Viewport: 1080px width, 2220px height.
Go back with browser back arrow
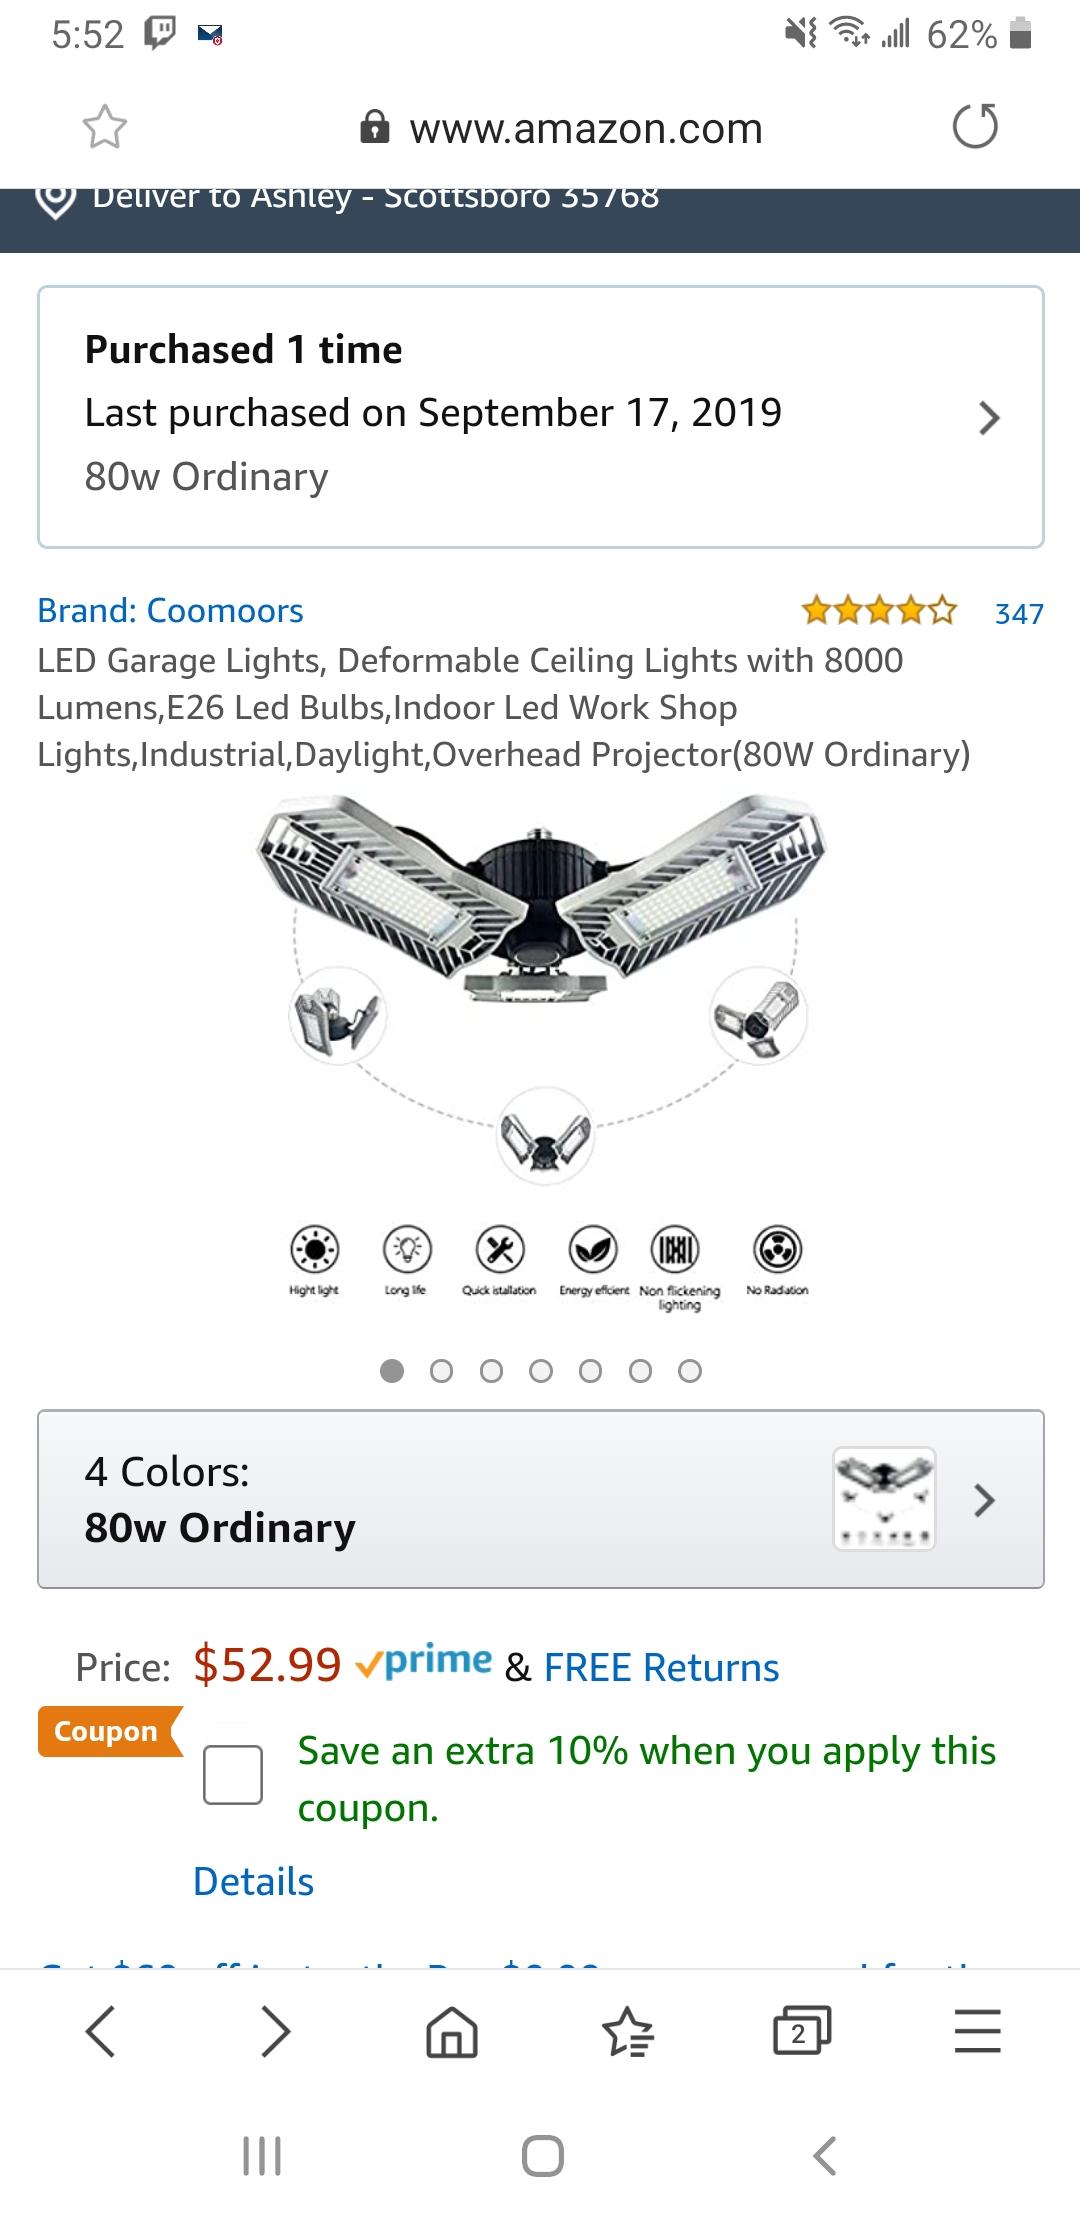point(101,2032)
